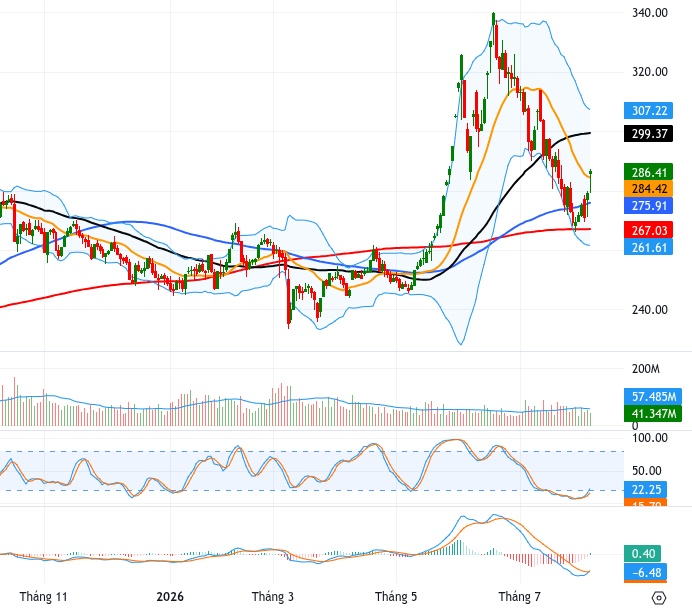This screenshot has height=610, width=692.
Task: Click the 0.40 MACD histogram label
Action: (x=643, y=554)
